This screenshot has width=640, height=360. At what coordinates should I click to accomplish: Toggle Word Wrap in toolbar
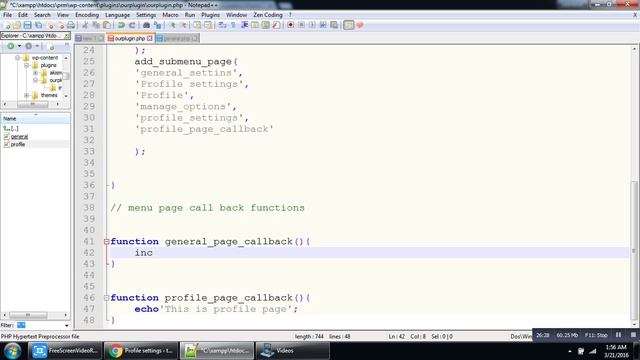[222, 25]
